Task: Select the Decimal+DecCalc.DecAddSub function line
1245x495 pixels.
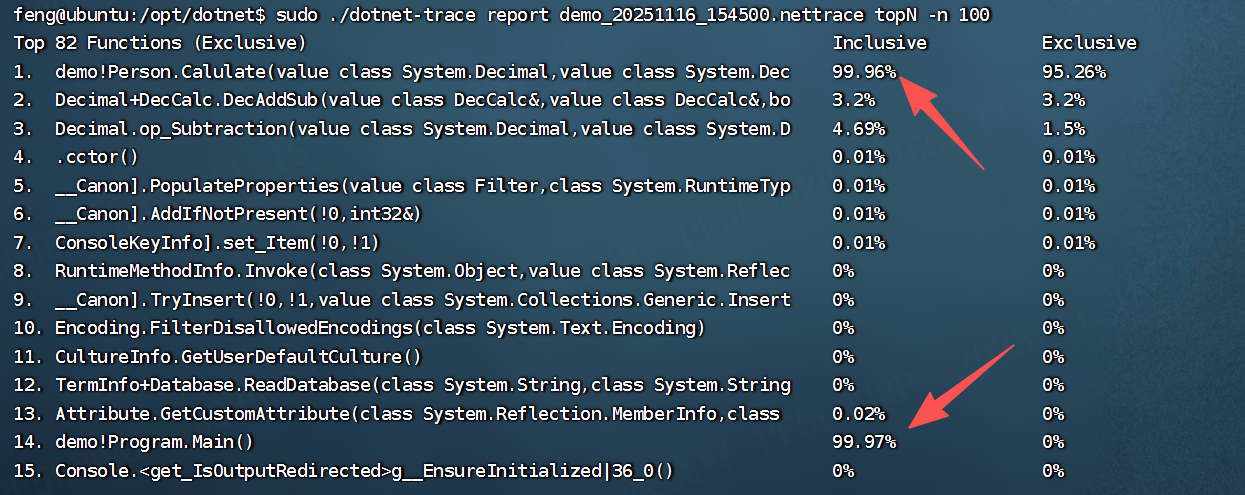Action: [422, 100]
